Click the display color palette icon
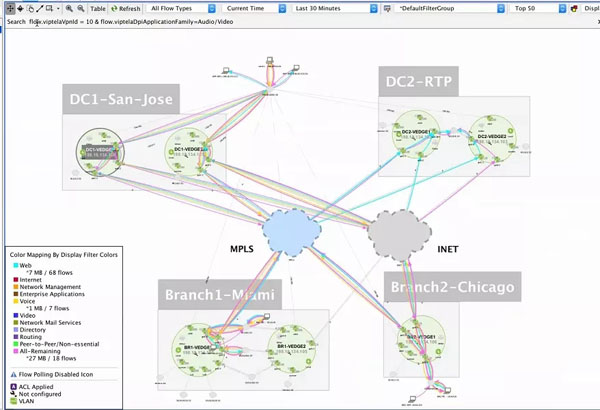 point(574,8)
